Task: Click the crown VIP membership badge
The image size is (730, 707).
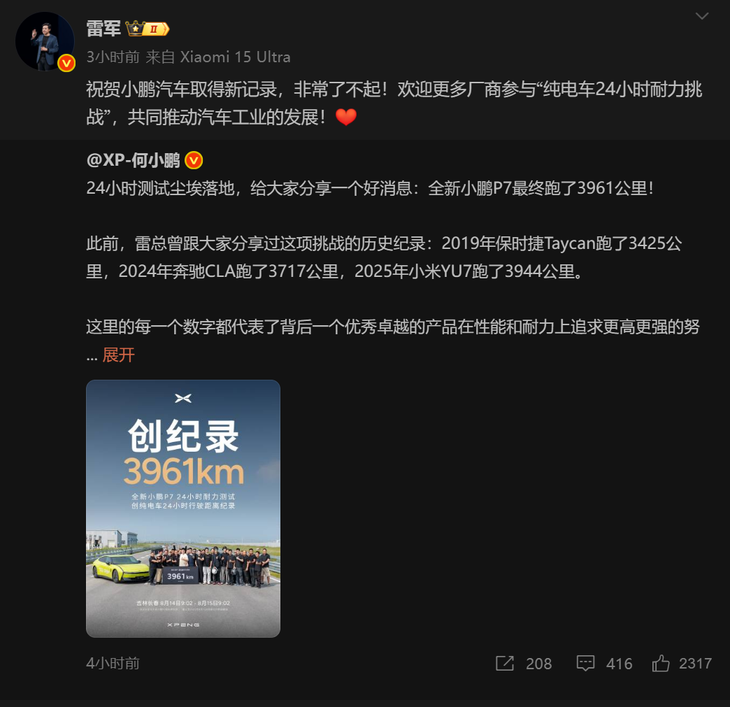Action: pos(147,29)
